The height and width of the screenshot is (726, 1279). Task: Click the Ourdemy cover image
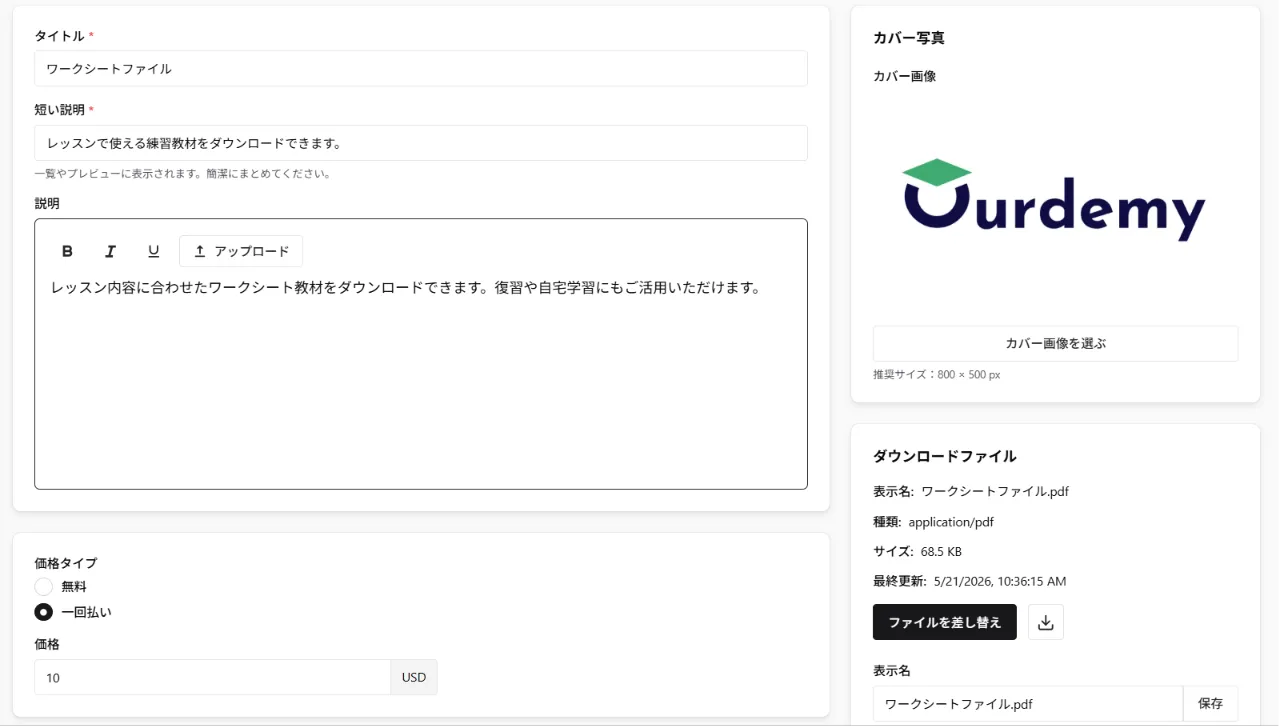tap(1055, 200)
